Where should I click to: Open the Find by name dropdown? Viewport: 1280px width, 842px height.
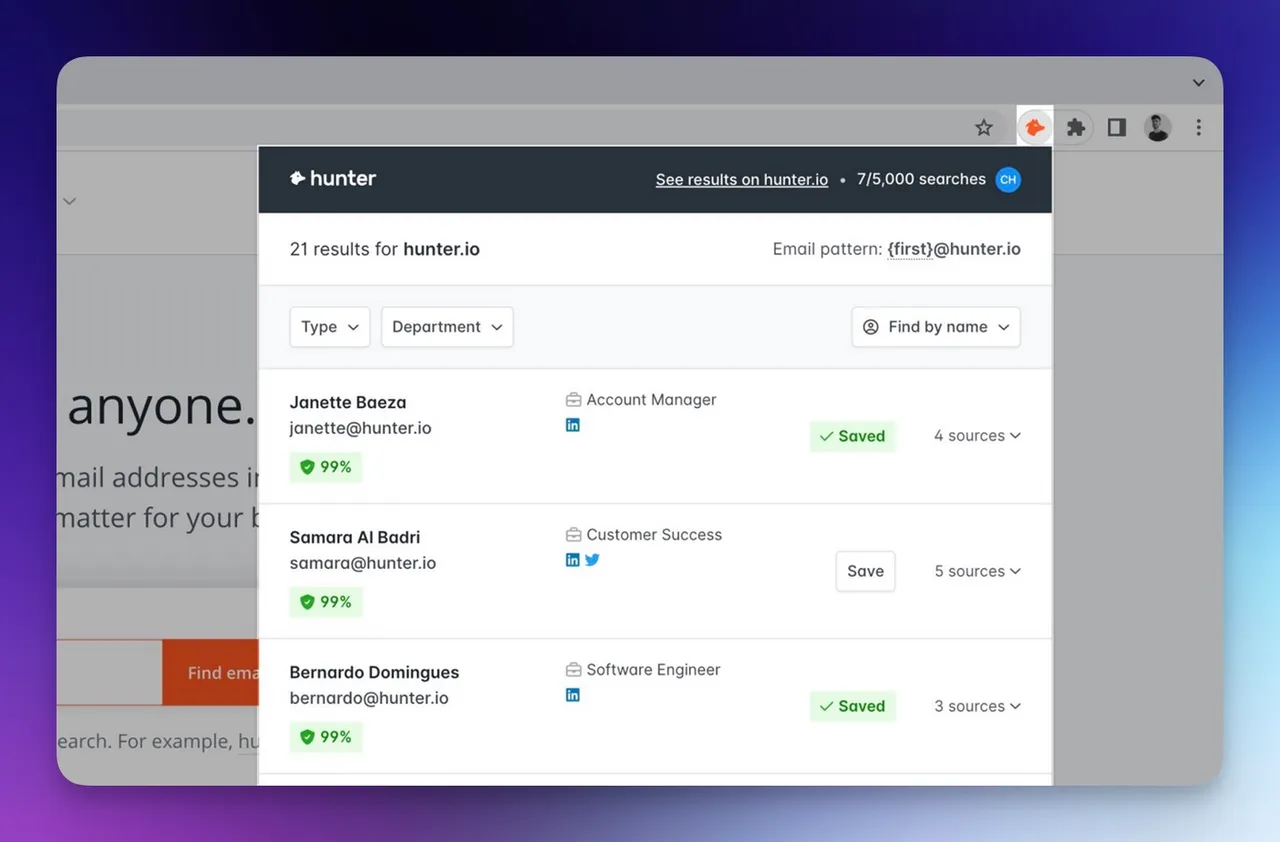click(x=936, y=327)
